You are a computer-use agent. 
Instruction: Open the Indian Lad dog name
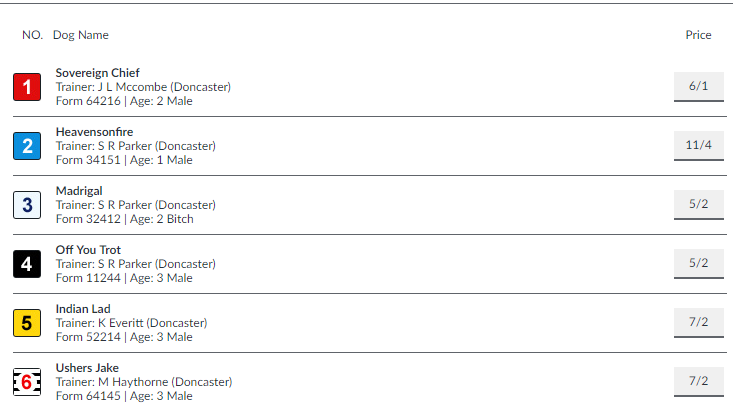click(x=83, y=309)
